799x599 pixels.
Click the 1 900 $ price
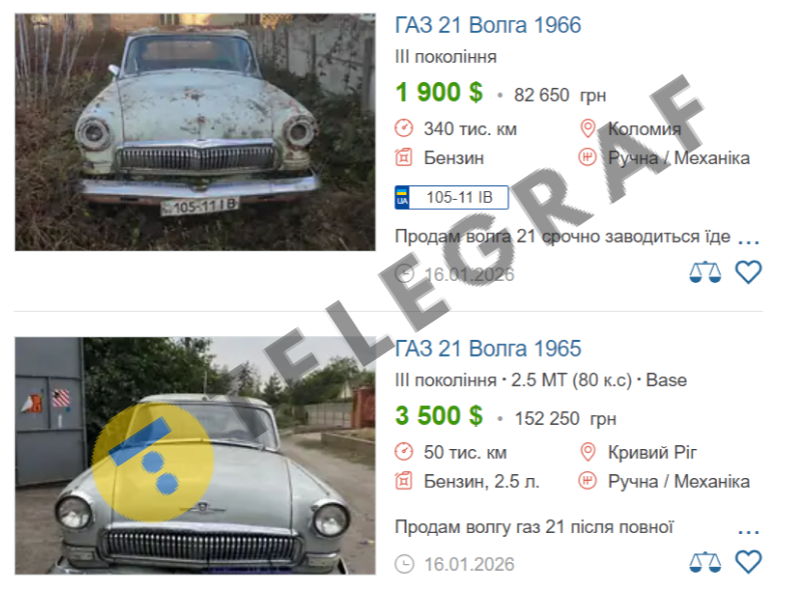pos(439,92)
